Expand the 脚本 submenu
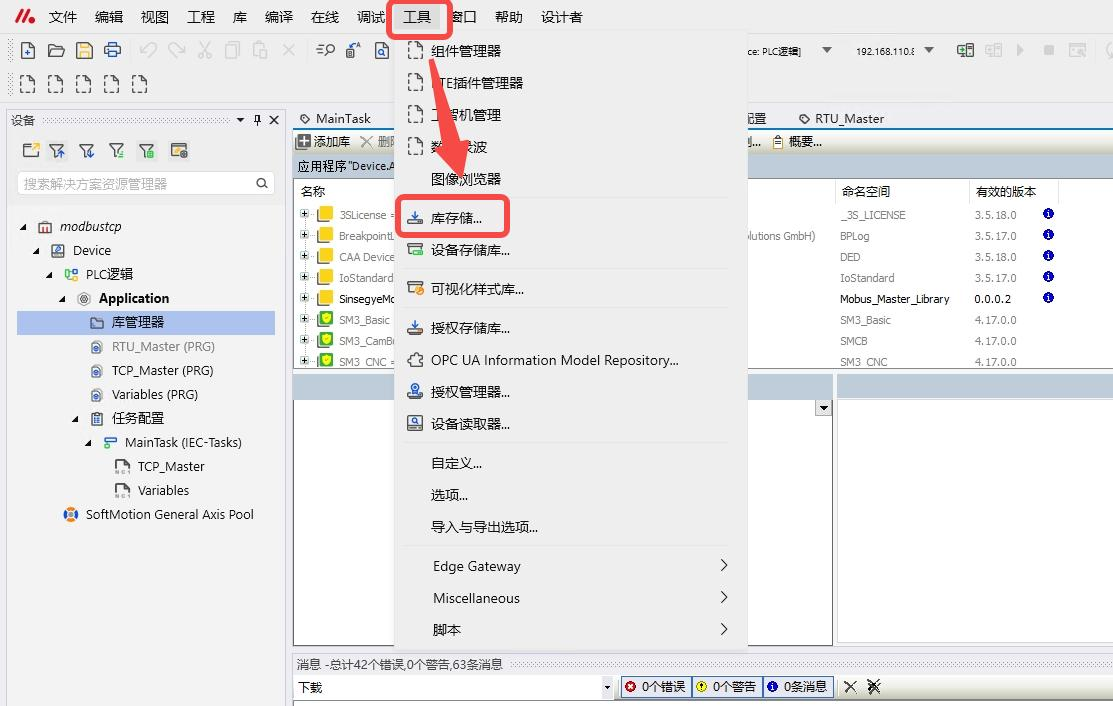This screenshot has width=1113, height=706. click(x=570, y=629)
